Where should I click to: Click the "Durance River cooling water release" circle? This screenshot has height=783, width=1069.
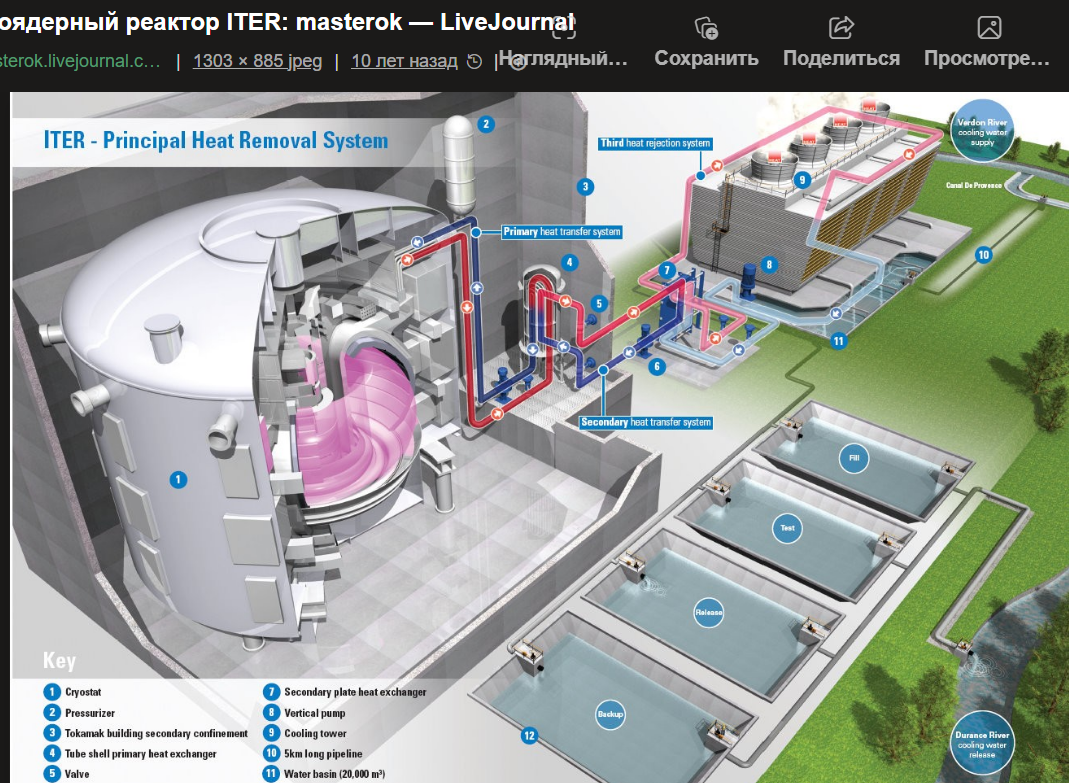coord(982,743)
